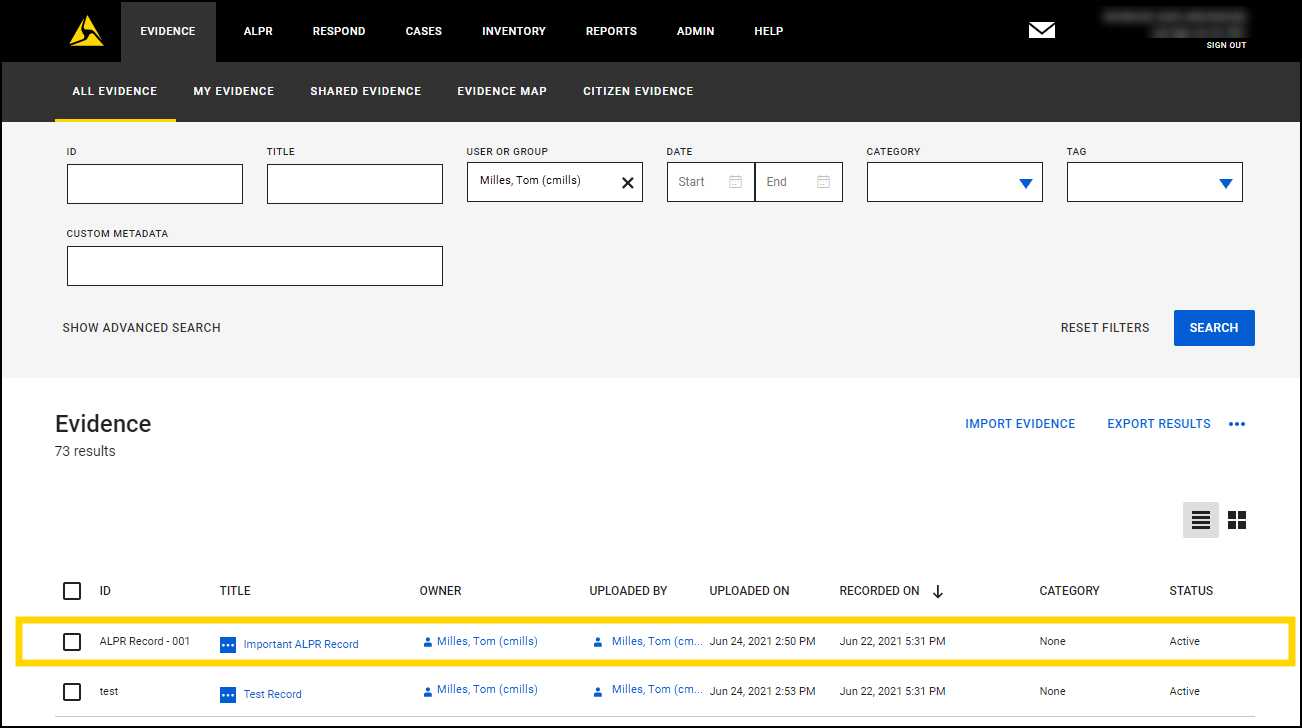Viewport: 1302px width, 728px height.
Task: Click inside the ID input field
Action: [x=154, y=183]
